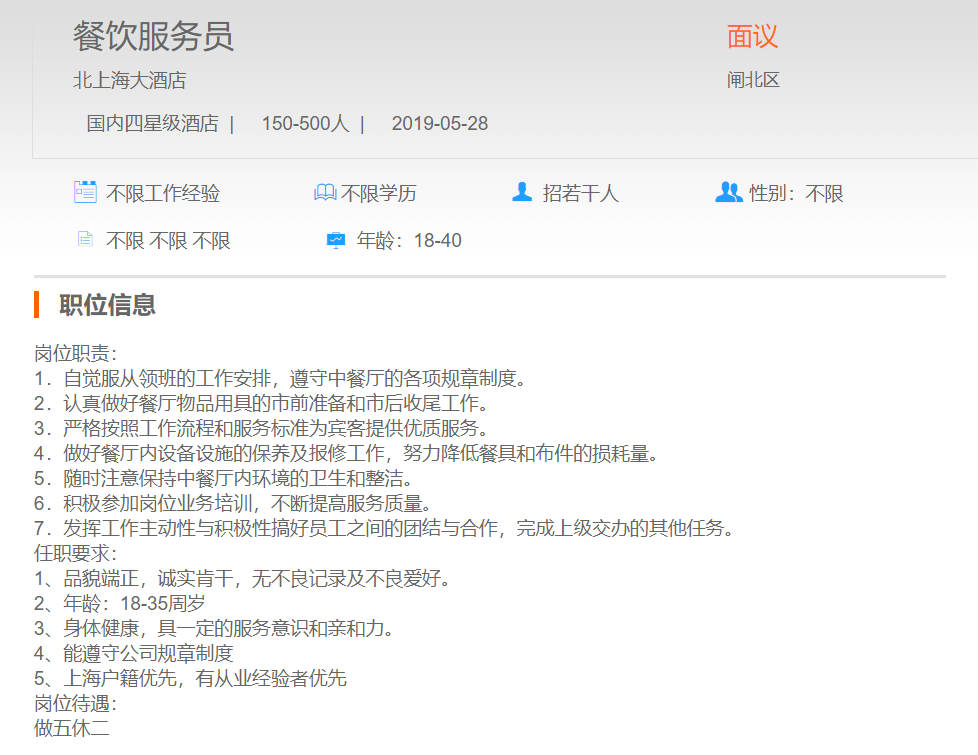Click the 性别：不限 gender text
Viewport: 978px width, 755px height.
(797, 193)
